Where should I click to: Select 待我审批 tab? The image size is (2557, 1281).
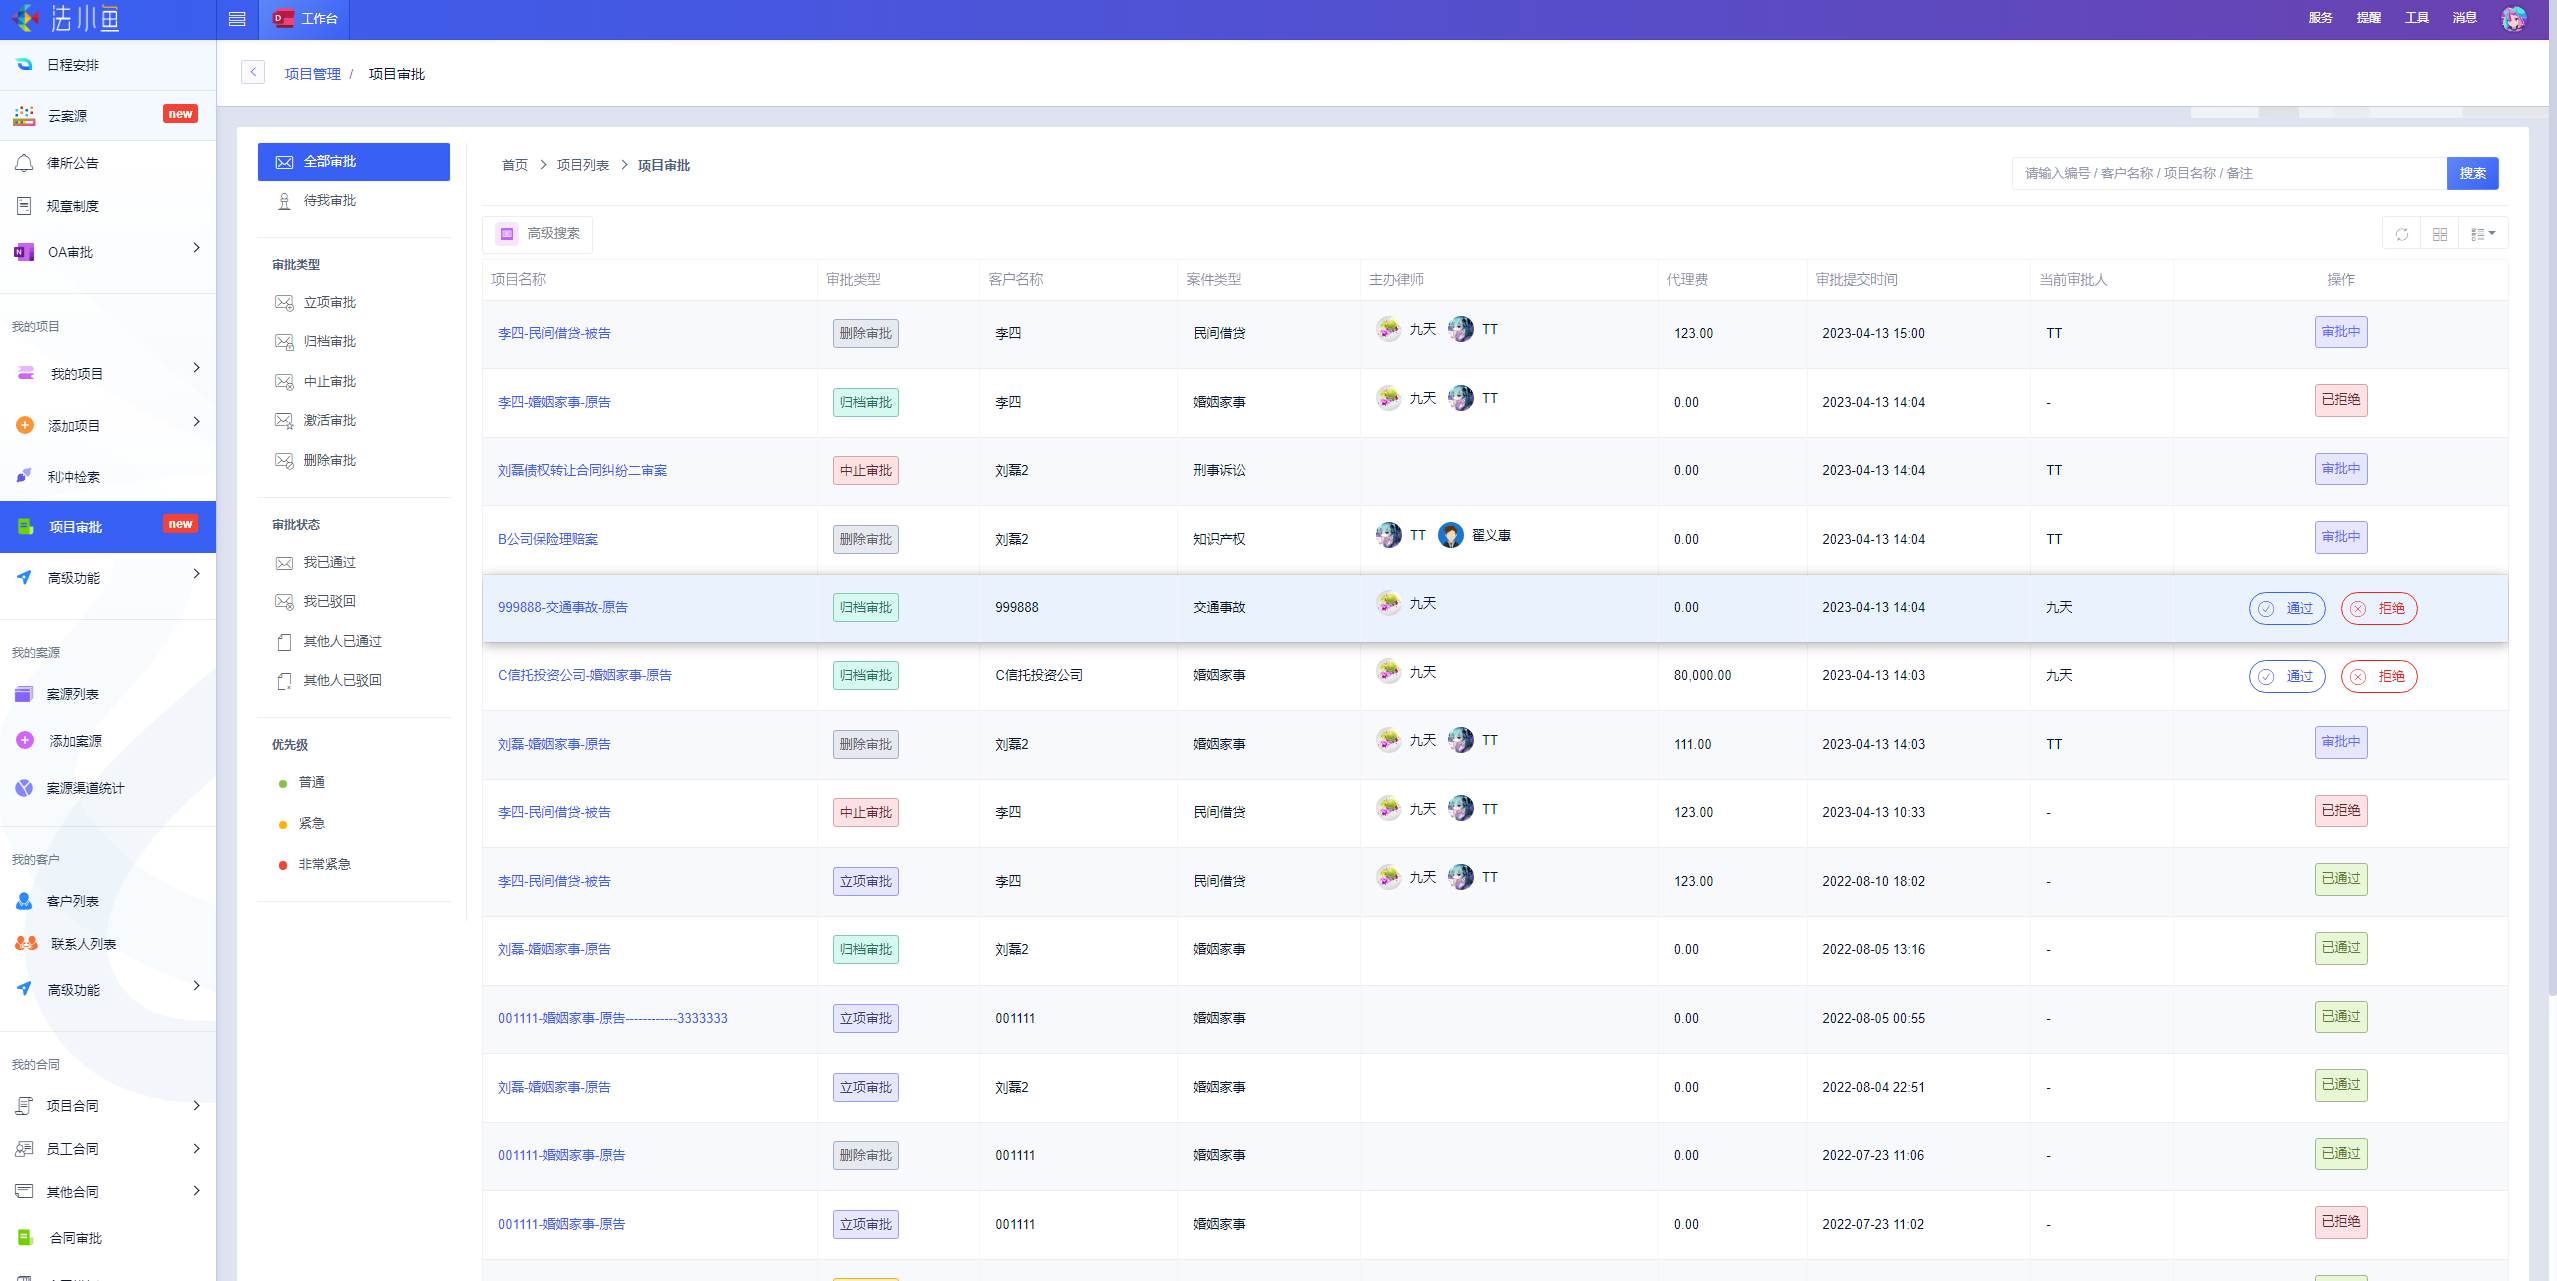329,201
